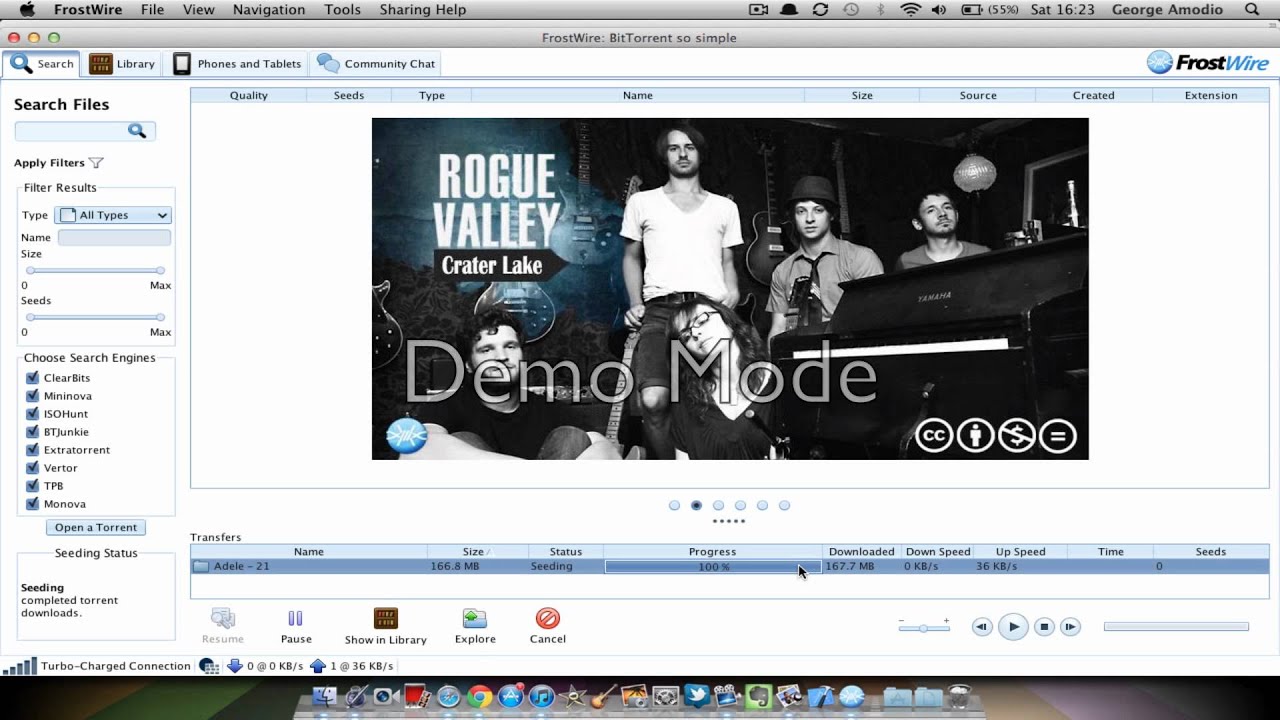The width and height of the screenshot is (1280, 720).
Task: Uncheck the Mininova search engine
Action: (x=32, y=396)
